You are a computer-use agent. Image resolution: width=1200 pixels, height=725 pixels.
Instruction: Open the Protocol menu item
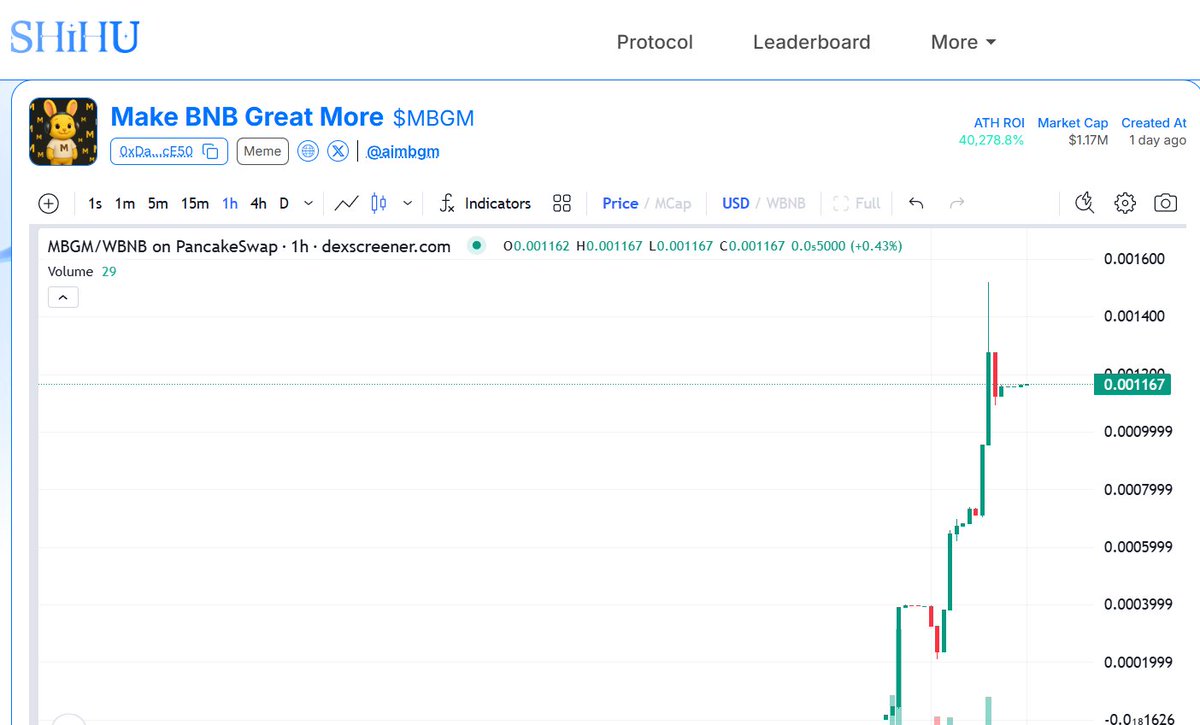tap(654, 42)
